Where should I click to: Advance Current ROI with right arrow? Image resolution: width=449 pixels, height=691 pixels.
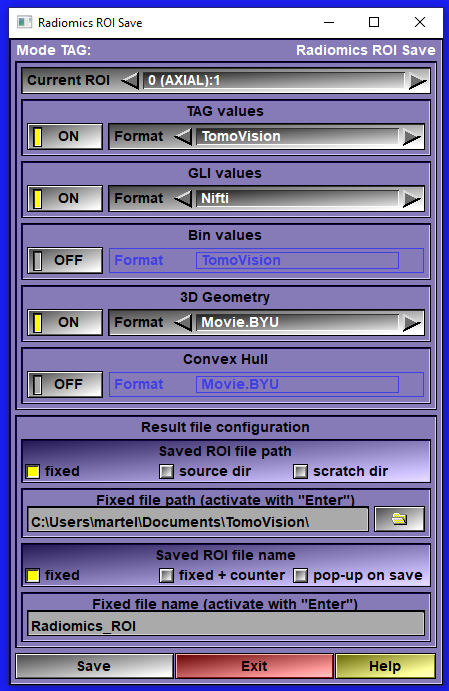(417, 81)
